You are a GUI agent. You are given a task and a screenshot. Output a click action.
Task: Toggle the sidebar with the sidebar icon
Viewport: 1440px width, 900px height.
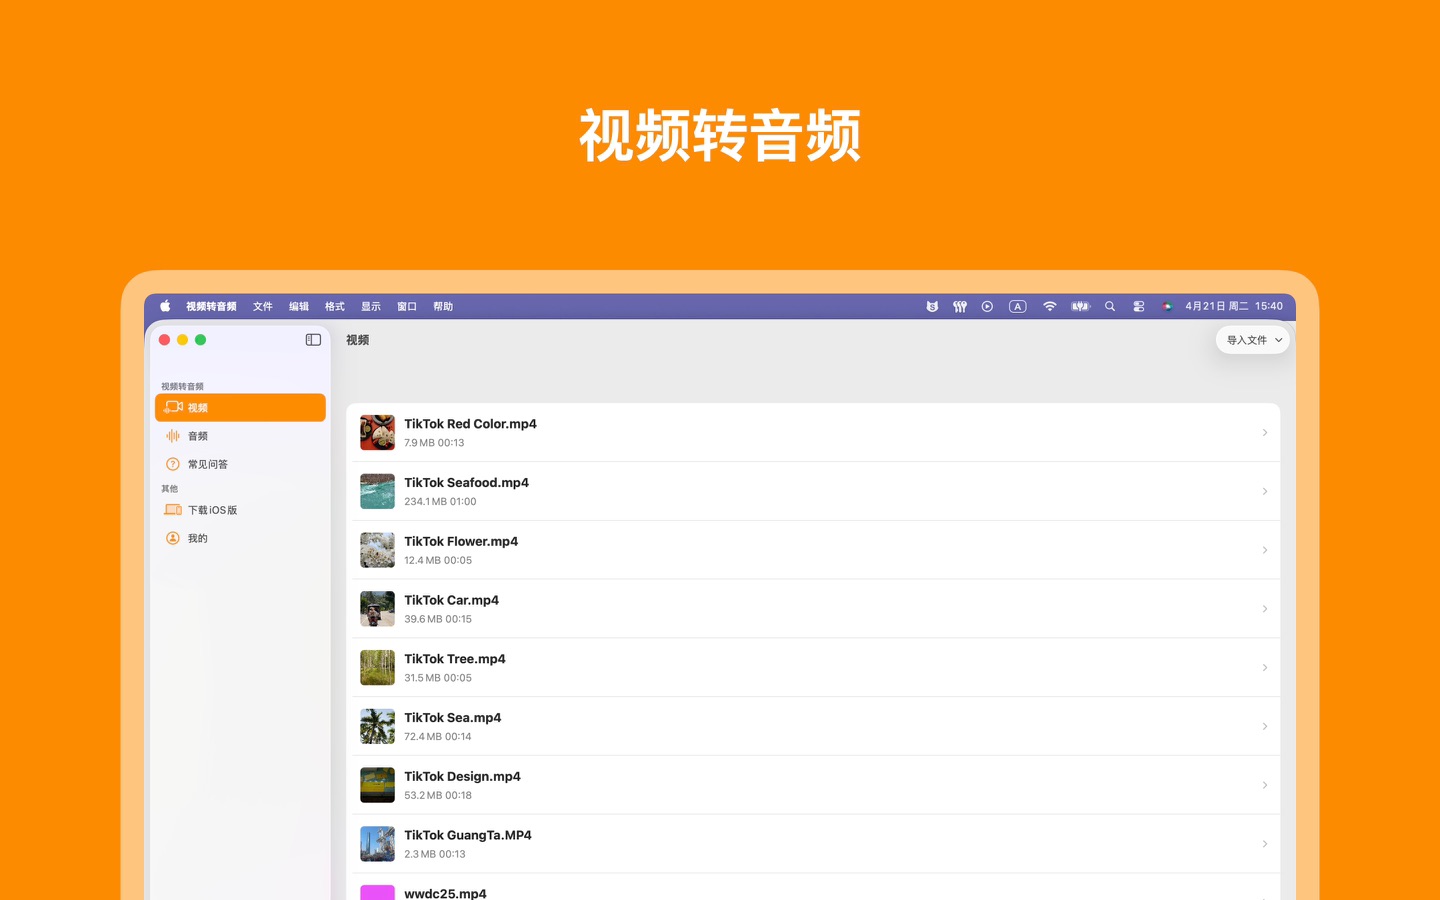(313, 340)
